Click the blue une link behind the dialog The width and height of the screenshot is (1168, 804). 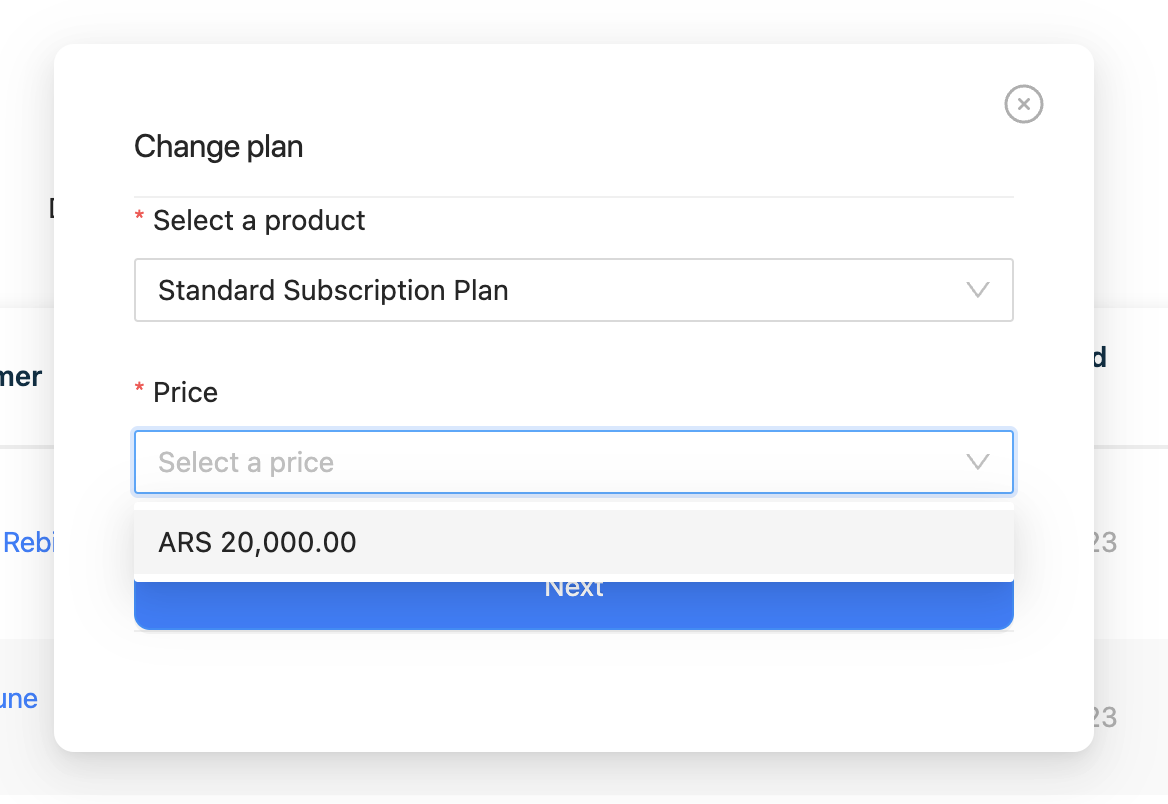(x=18, y=699)
